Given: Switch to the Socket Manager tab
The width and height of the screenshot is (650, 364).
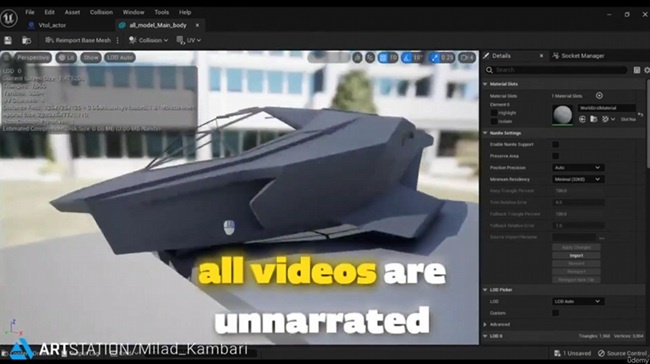Looking at the screenshot, I should [x=578, y=56].
